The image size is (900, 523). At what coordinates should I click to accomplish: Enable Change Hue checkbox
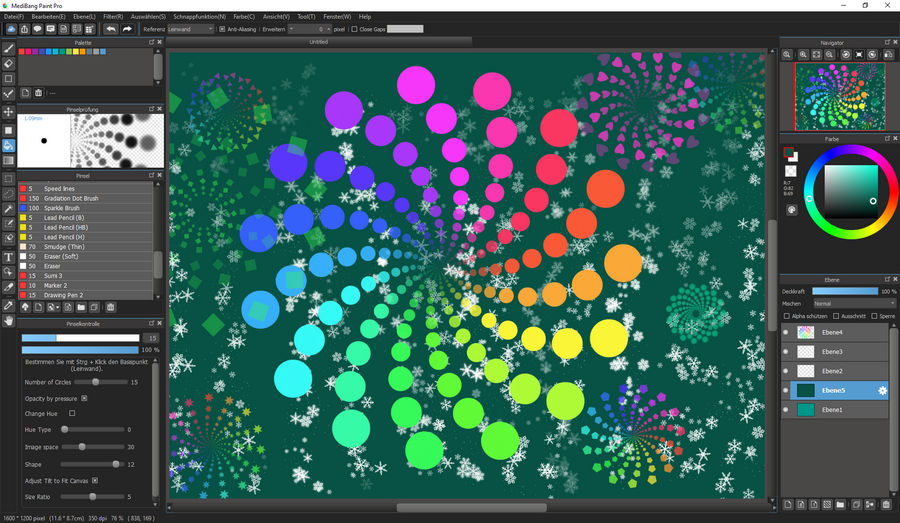click(x=72, y=413)
